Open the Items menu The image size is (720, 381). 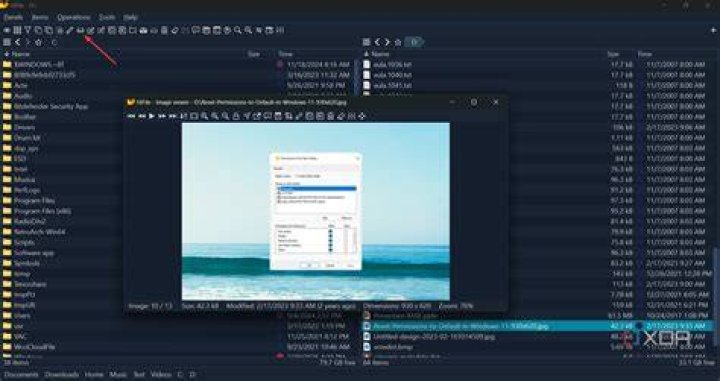tap(40, 17)
